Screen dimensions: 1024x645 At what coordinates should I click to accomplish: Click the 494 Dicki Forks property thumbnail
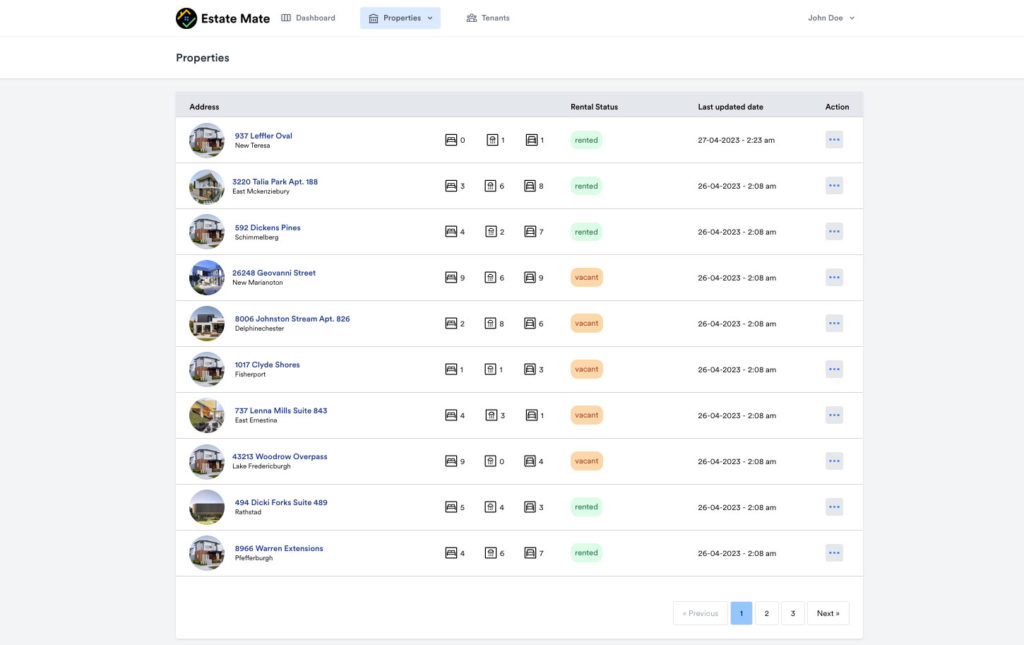(207, 507)
